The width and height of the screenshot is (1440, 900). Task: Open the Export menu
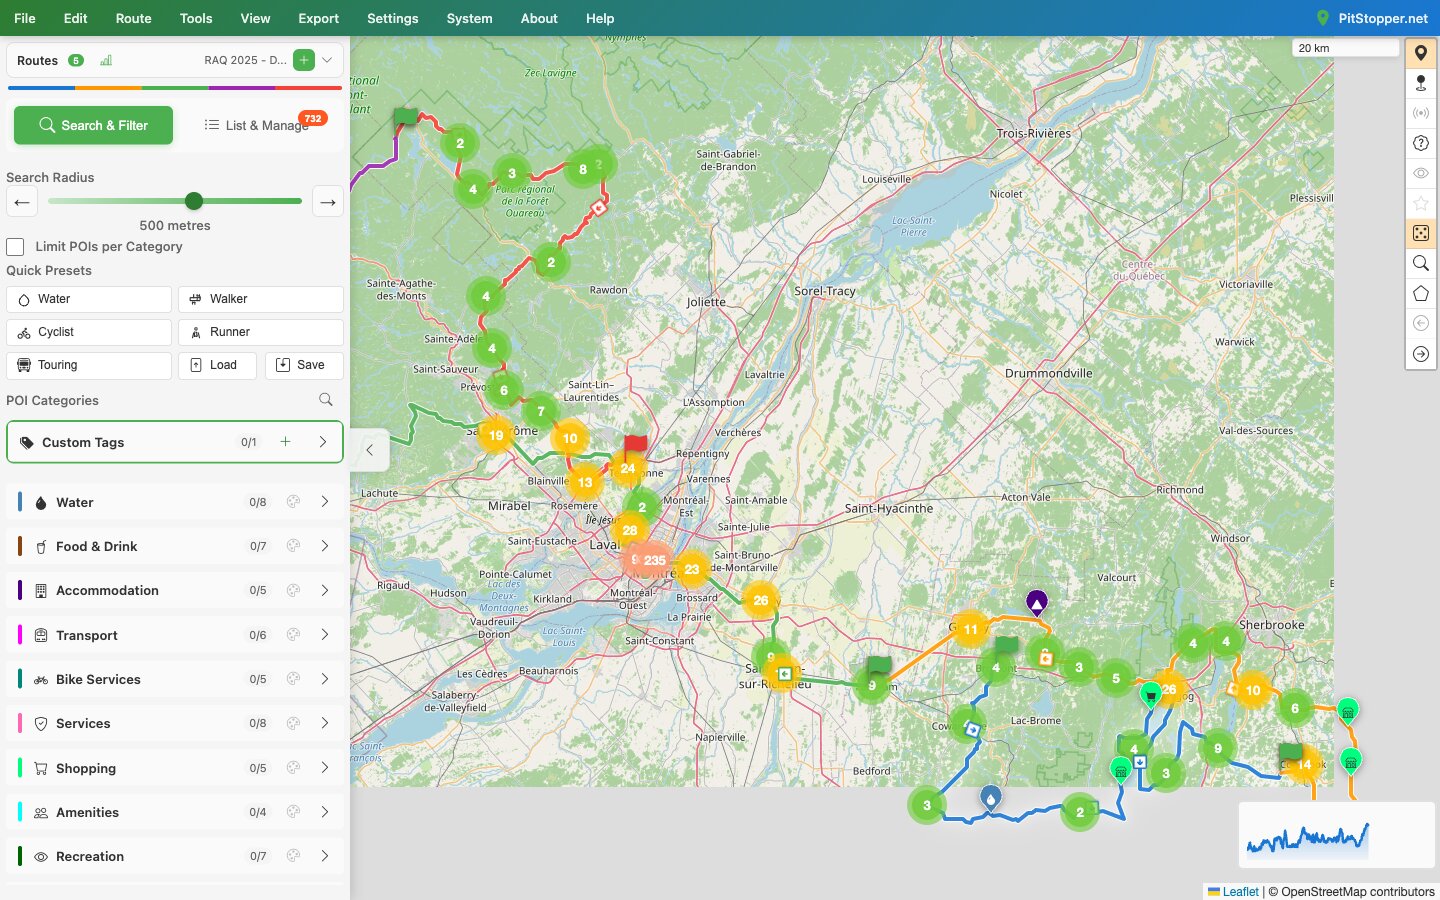pos(318,18)
